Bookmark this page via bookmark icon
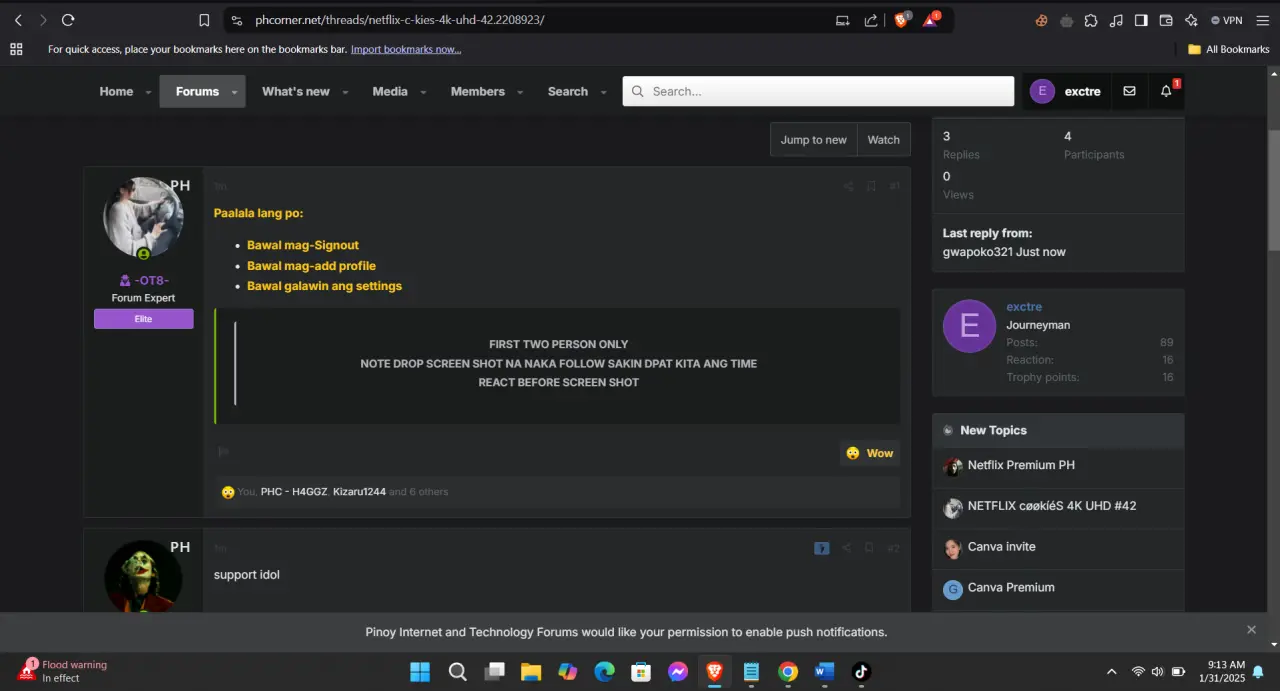This screenshot has width=1280, height=691. (x=204, y=20)
